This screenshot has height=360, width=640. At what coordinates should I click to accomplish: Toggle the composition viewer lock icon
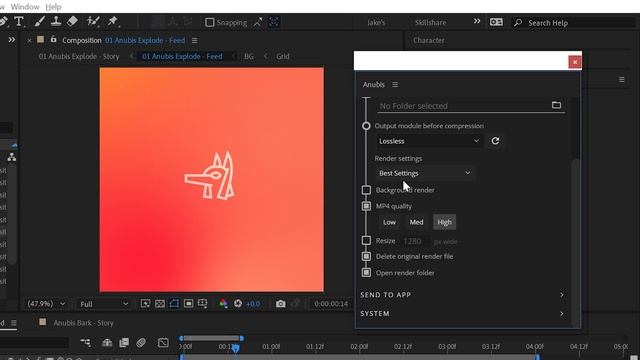53,40
